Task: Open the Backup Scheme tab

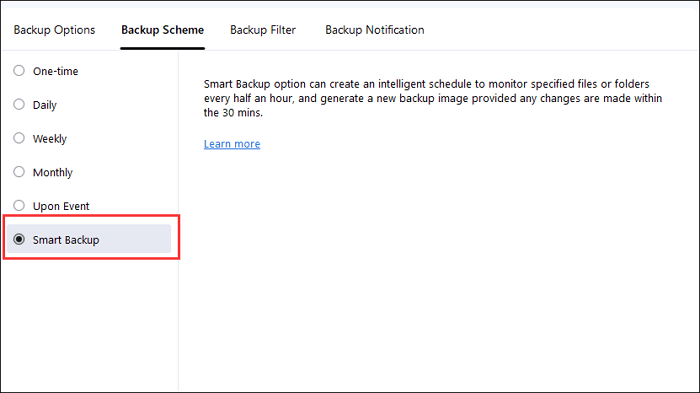Action: [x=162, y=30]
